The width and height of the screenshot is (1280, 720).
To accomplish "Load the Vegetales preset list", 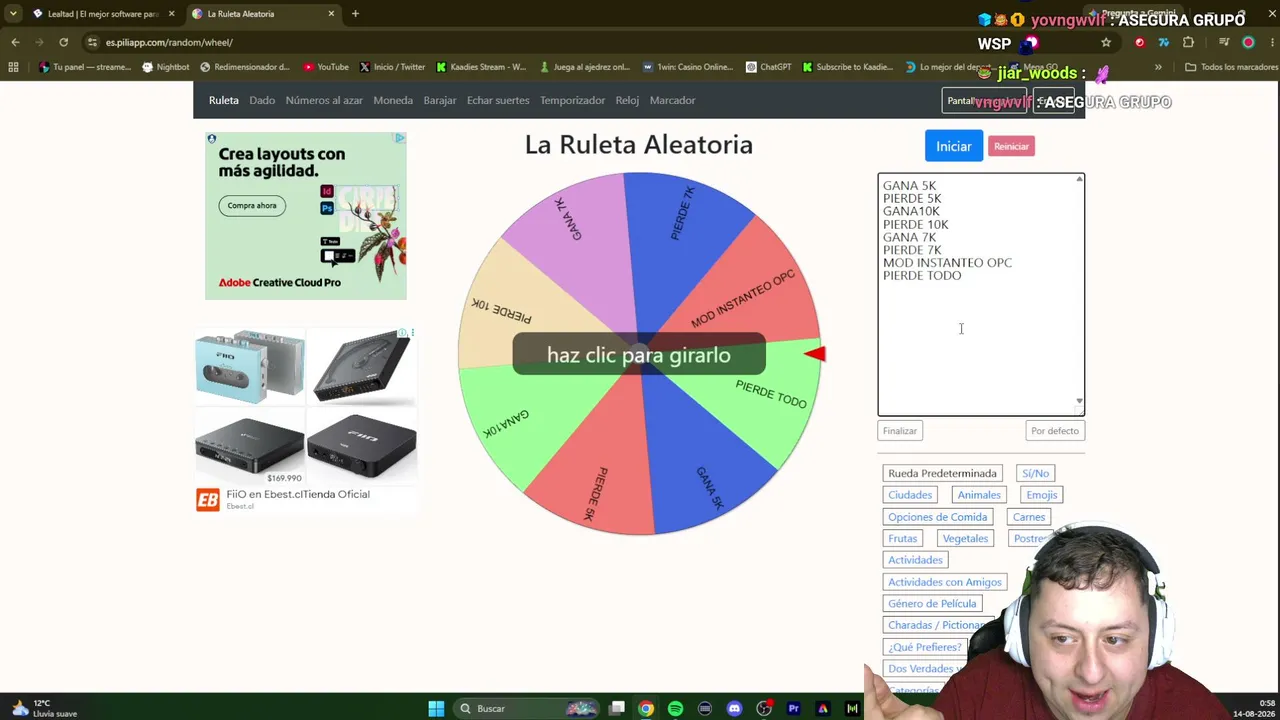I will [965, 538].
